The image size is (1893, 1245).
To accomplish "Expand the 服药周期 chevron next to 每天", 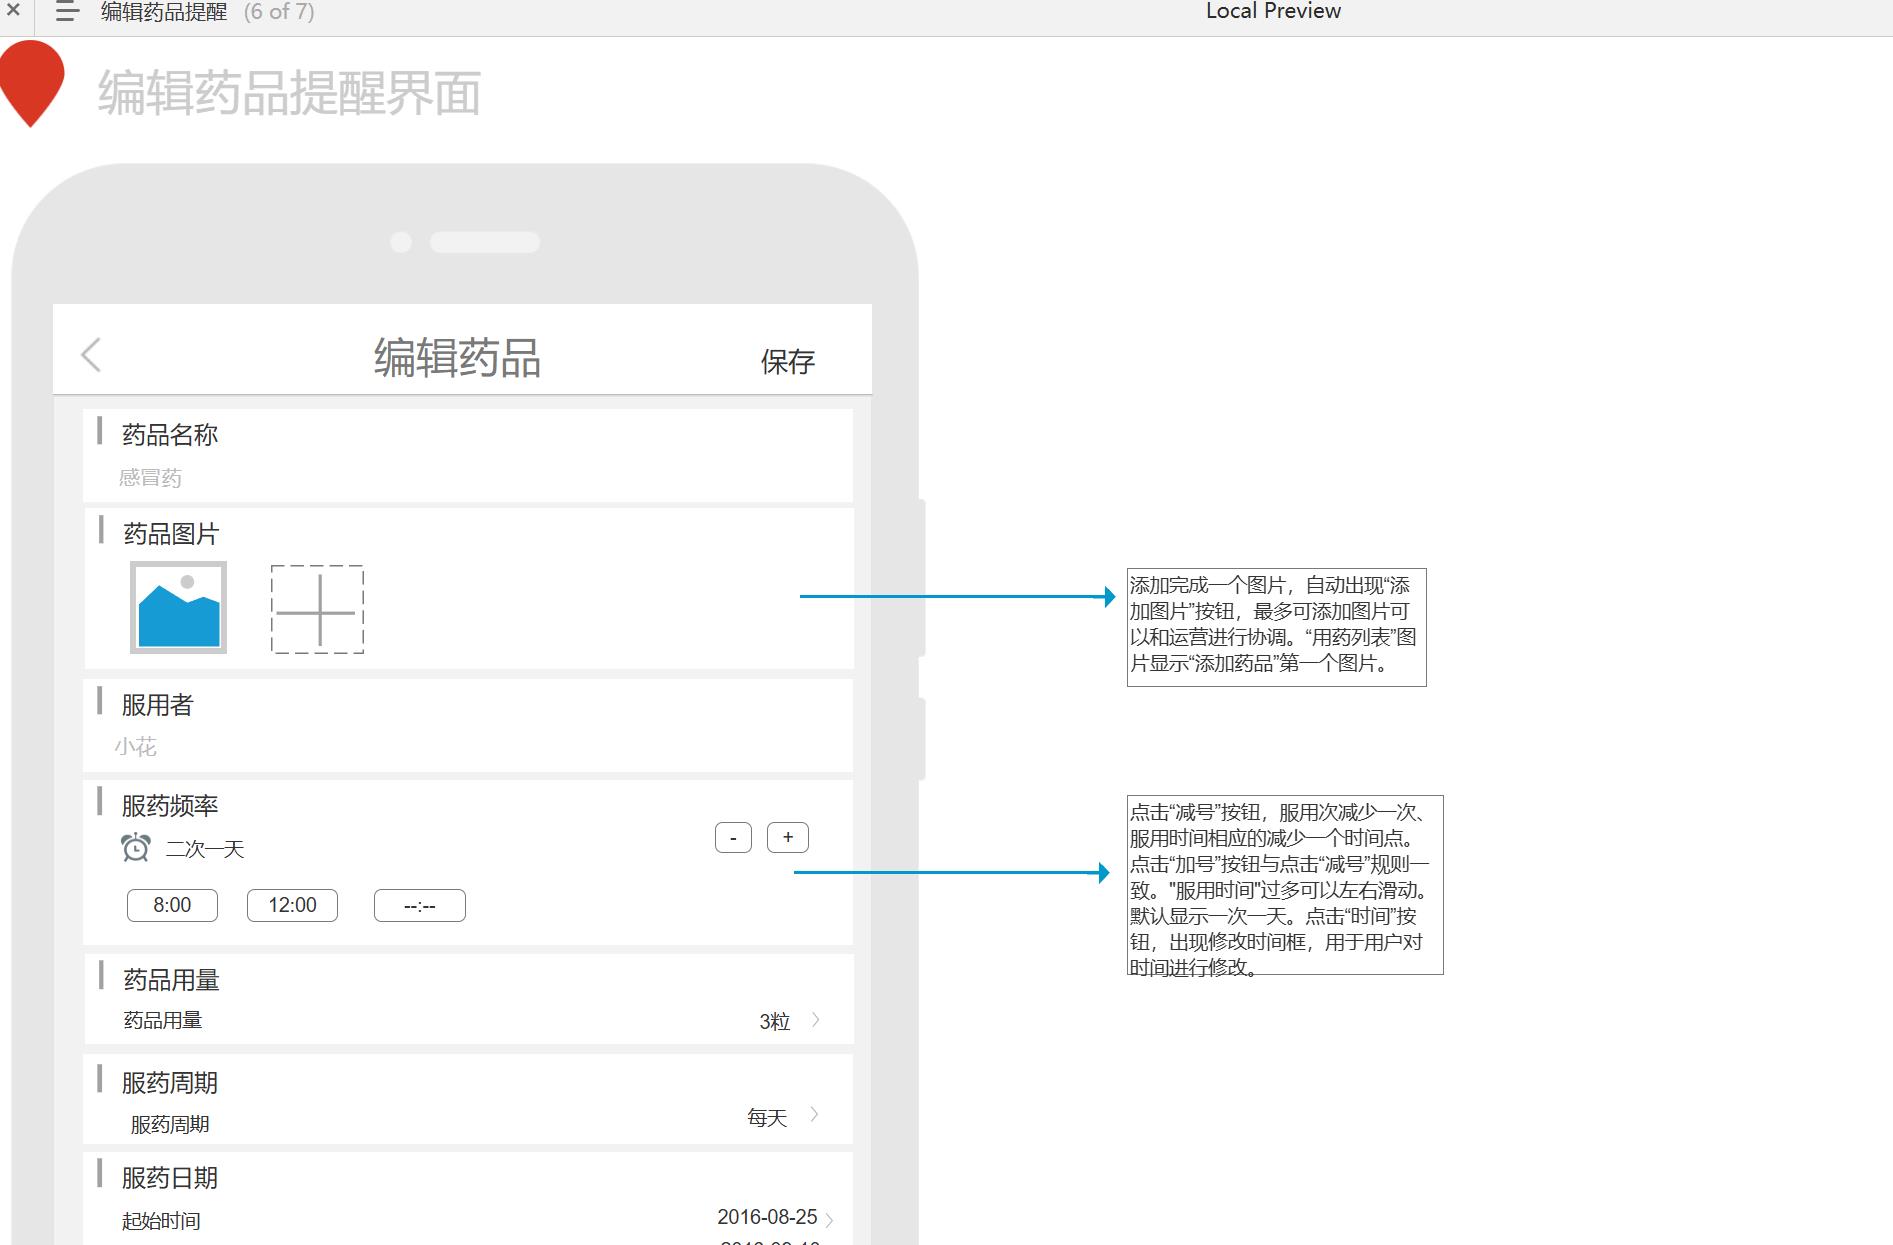I will click(x=815, y=1114).
